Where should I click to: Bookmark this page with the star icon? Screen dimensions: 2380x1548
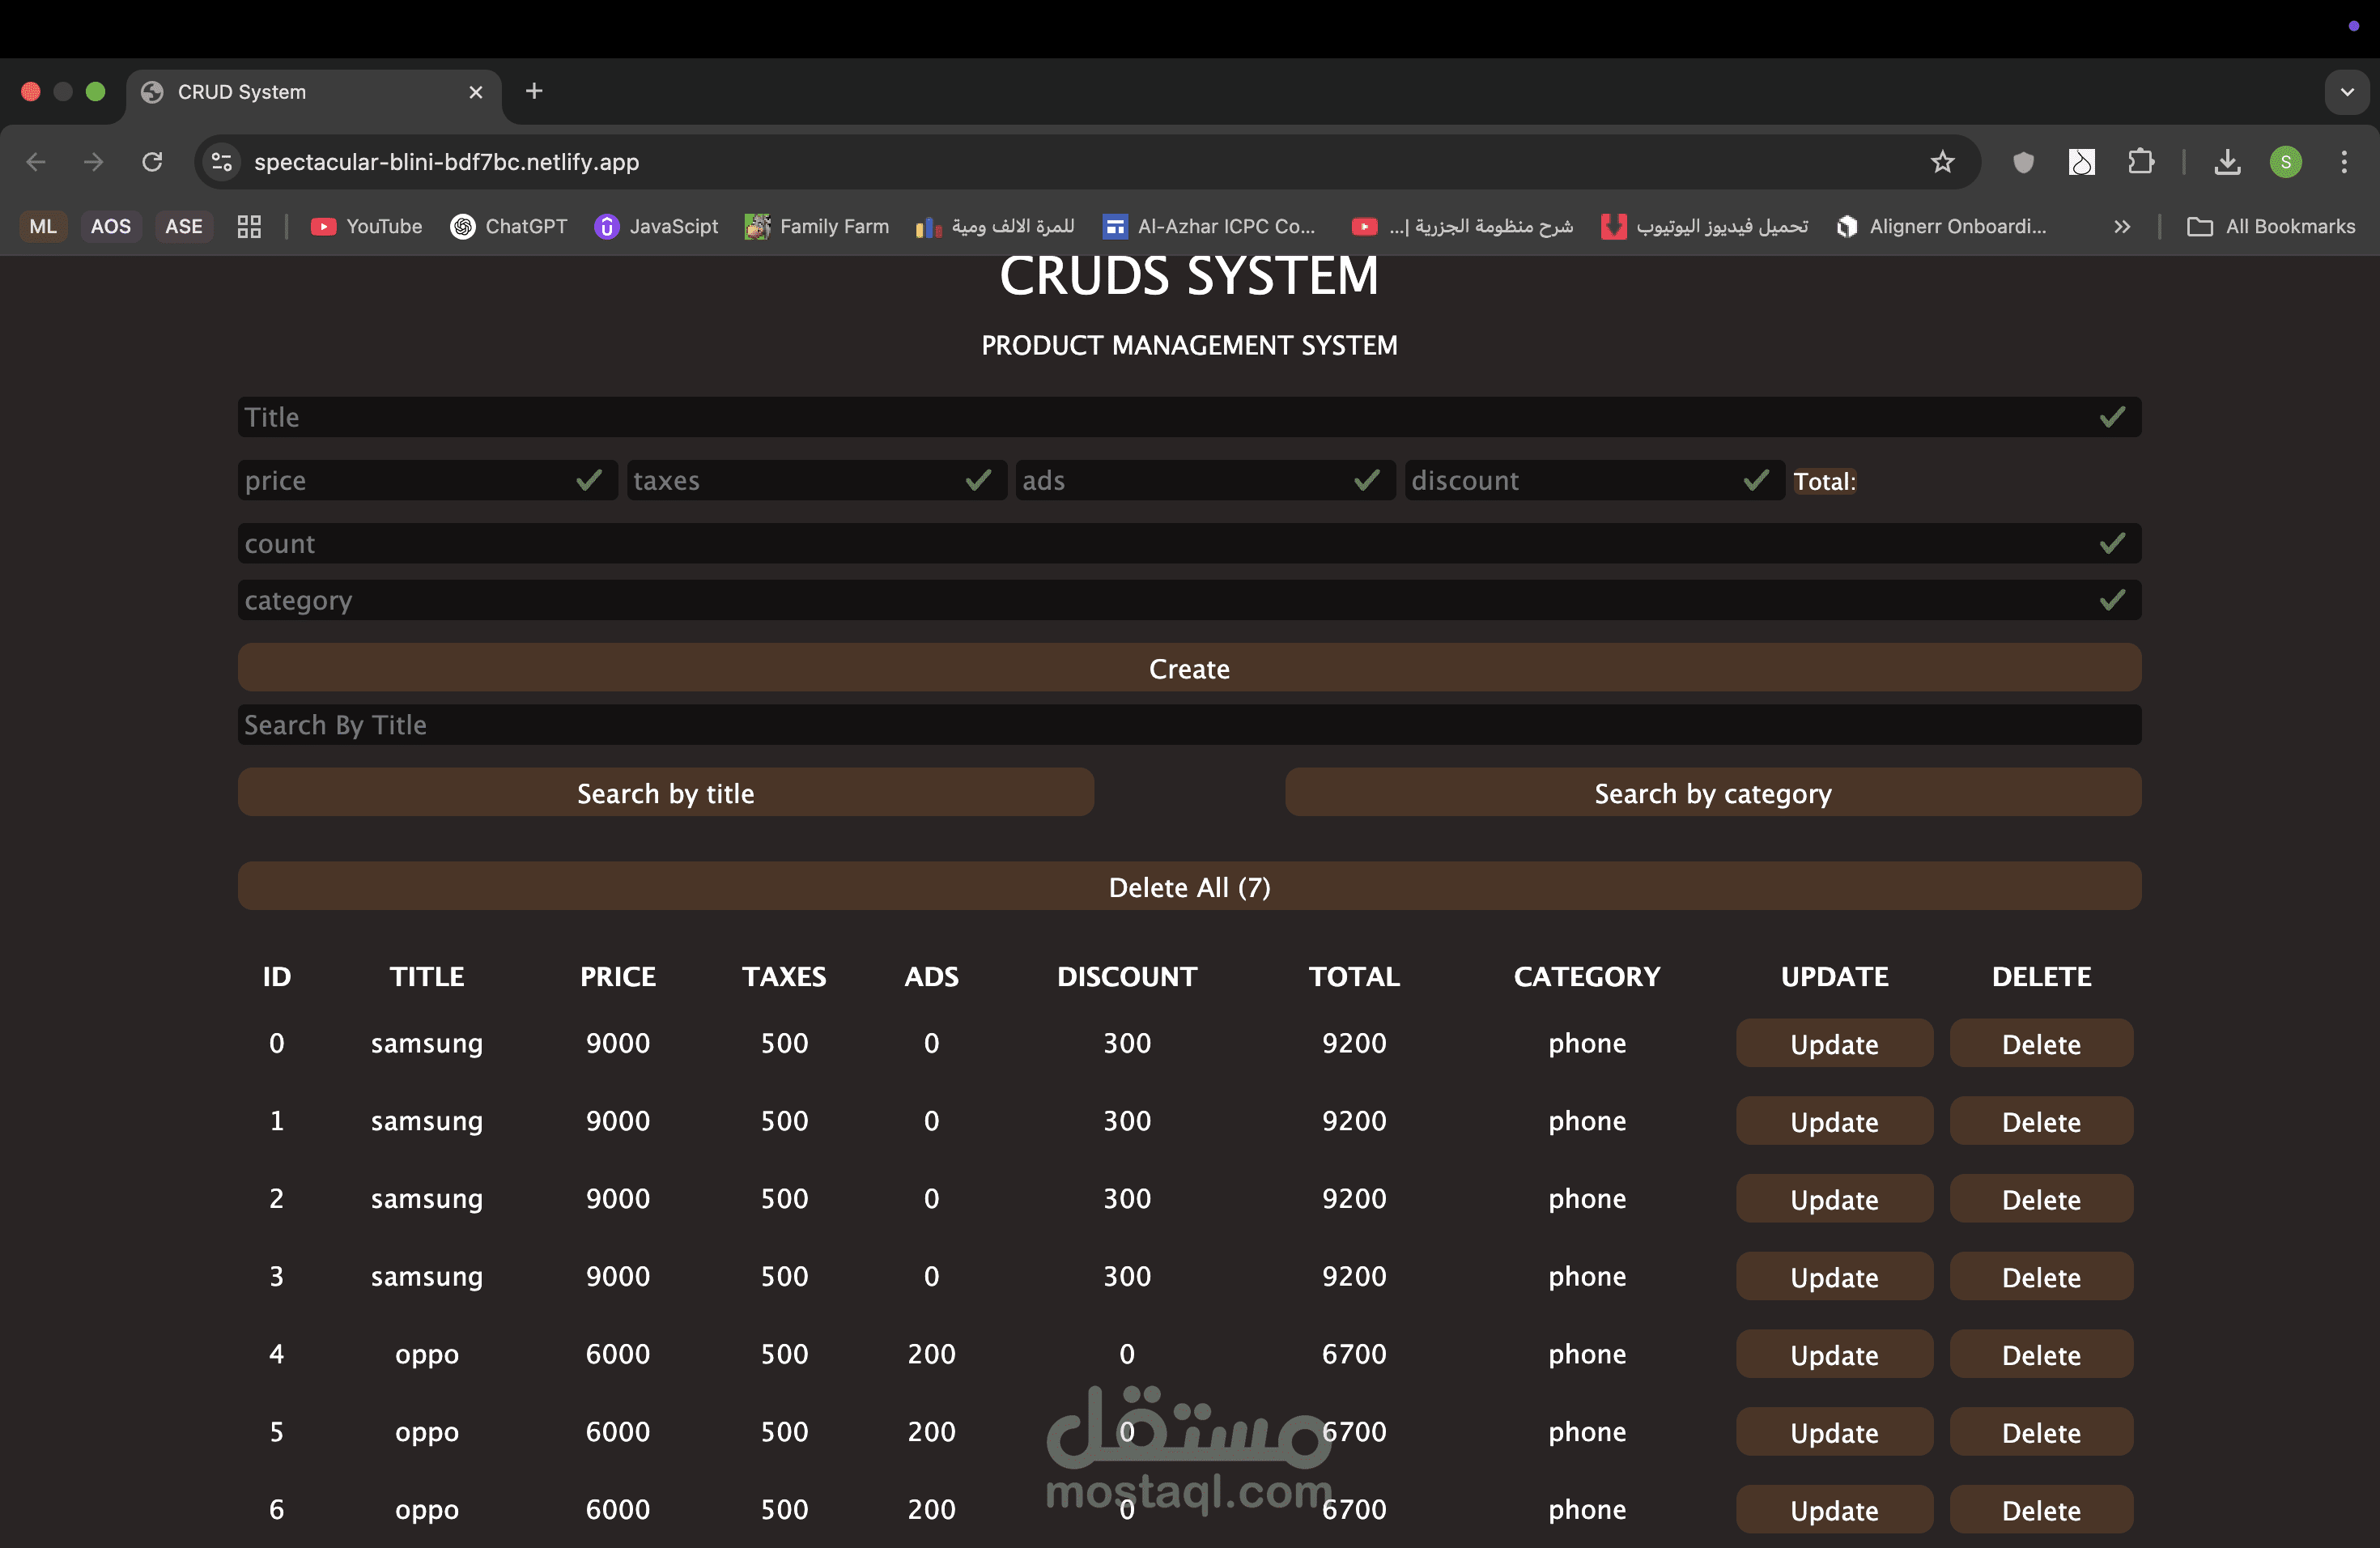tap(1942, 162)
